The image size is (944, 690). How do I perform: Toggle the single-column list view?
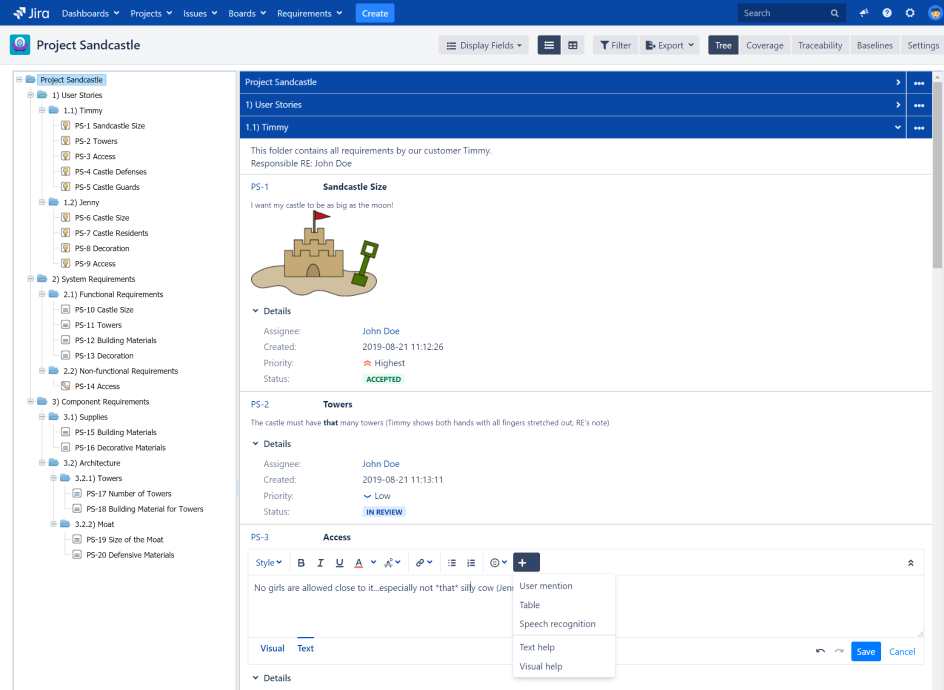pyautogui.click(x=549, y=45)
